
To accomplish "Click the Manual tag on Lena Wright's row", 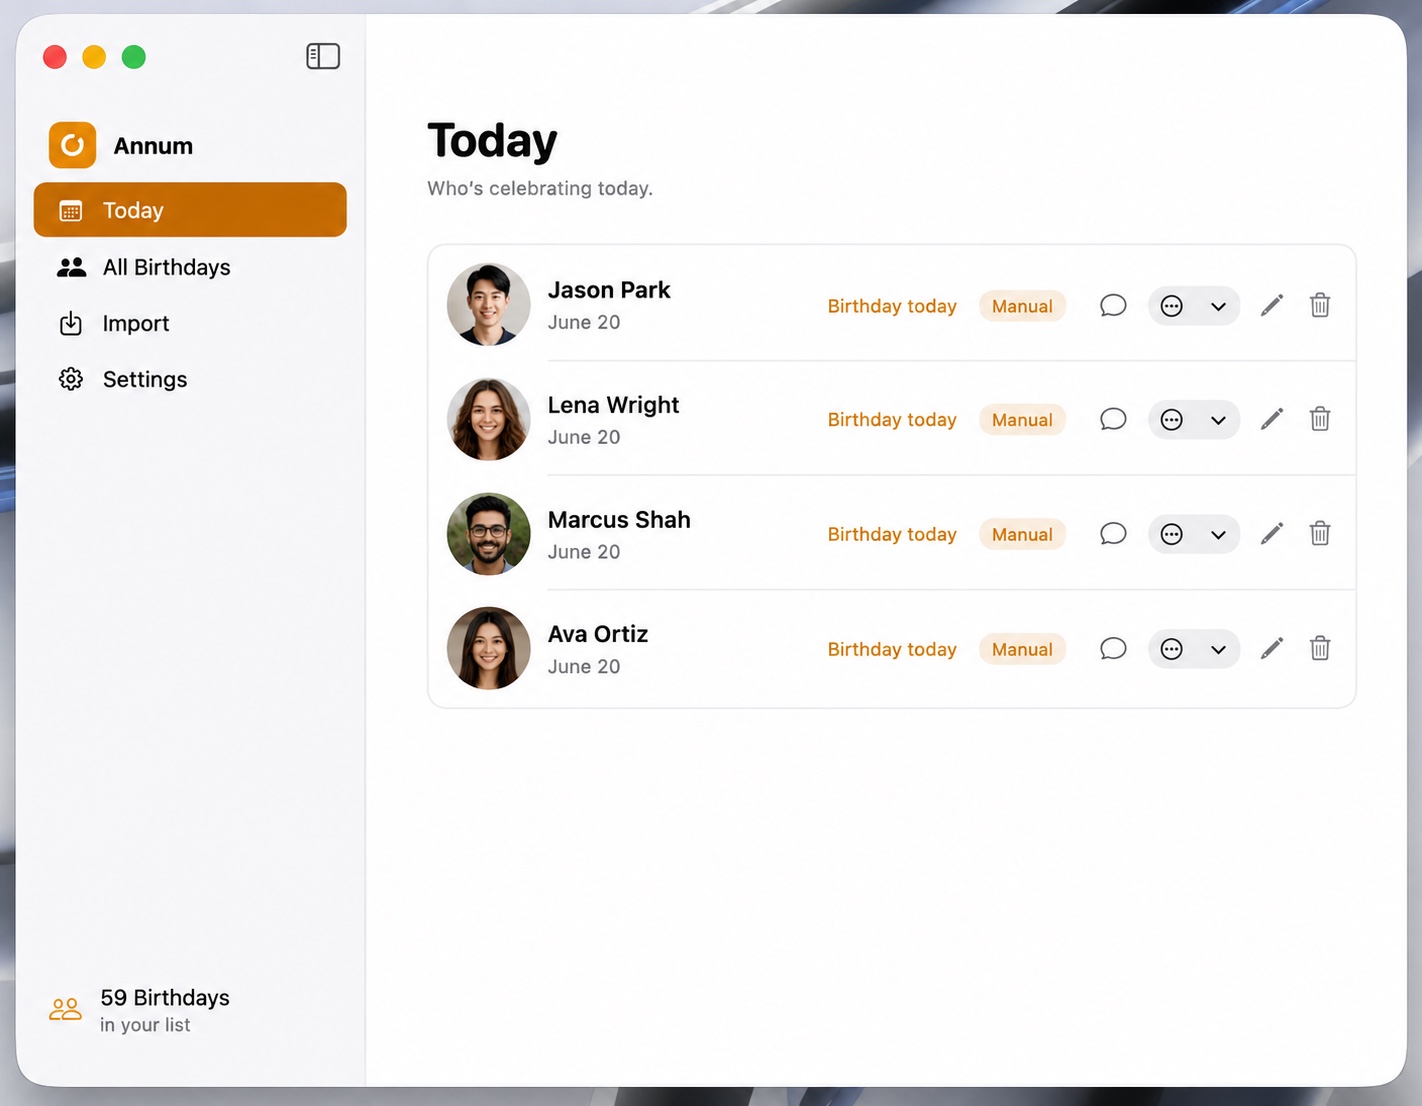I will [1022, 420].
